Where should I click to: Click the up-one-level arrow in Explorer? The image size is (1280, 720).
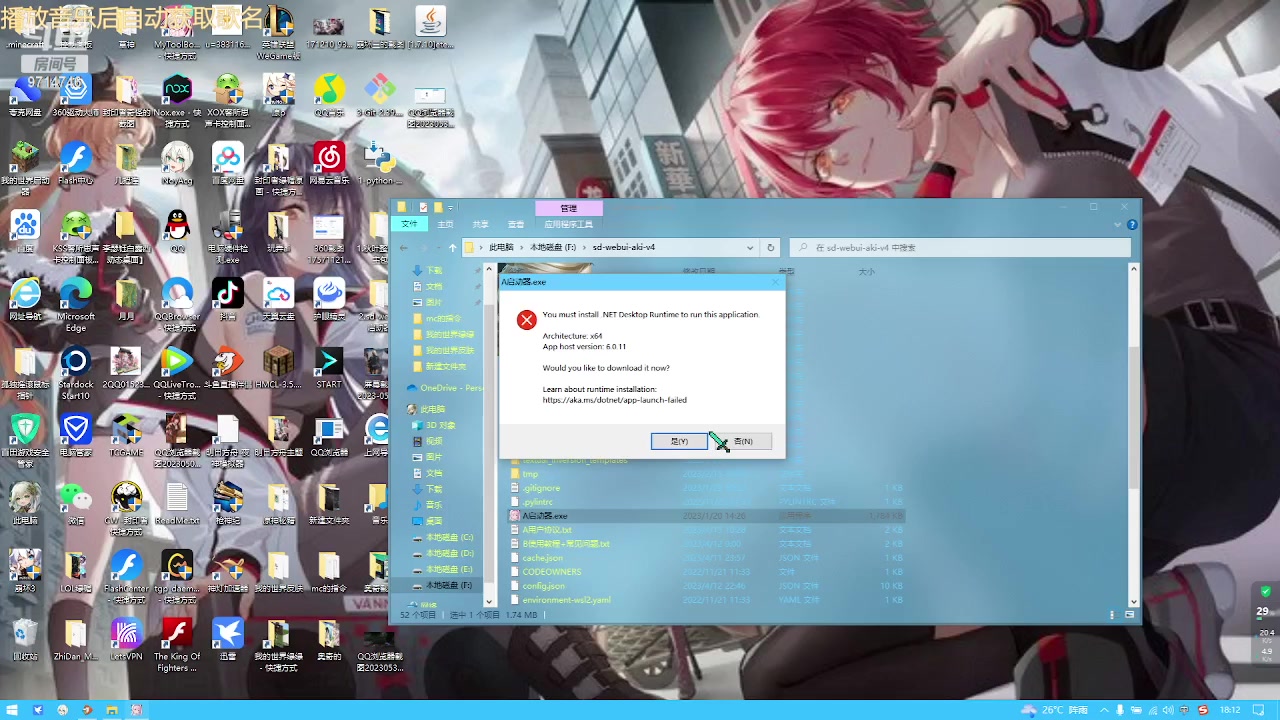[x=452, y=247]
